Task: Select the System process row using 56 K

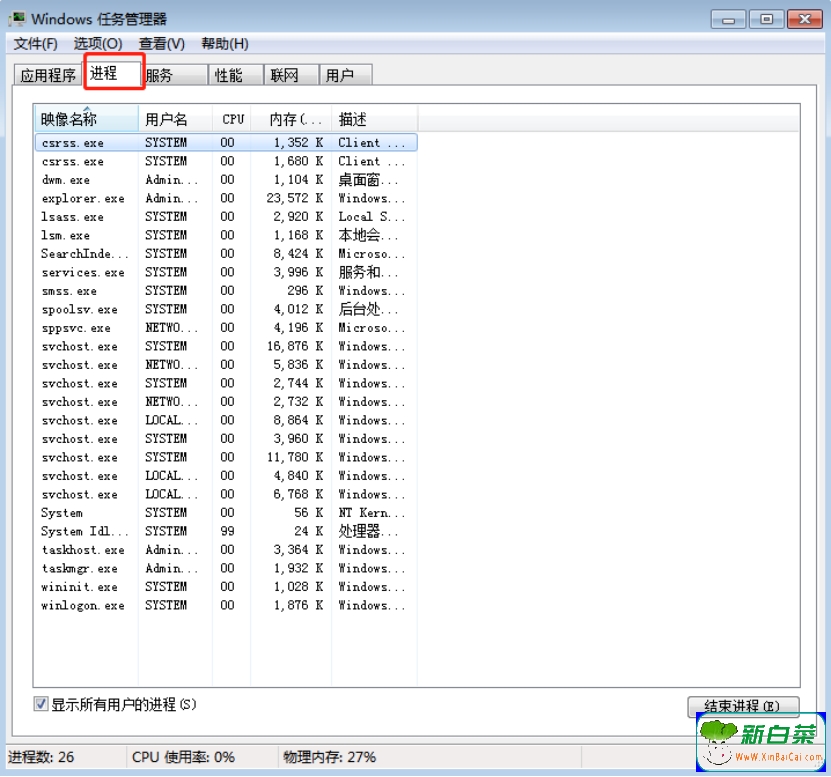Action: 226,513
